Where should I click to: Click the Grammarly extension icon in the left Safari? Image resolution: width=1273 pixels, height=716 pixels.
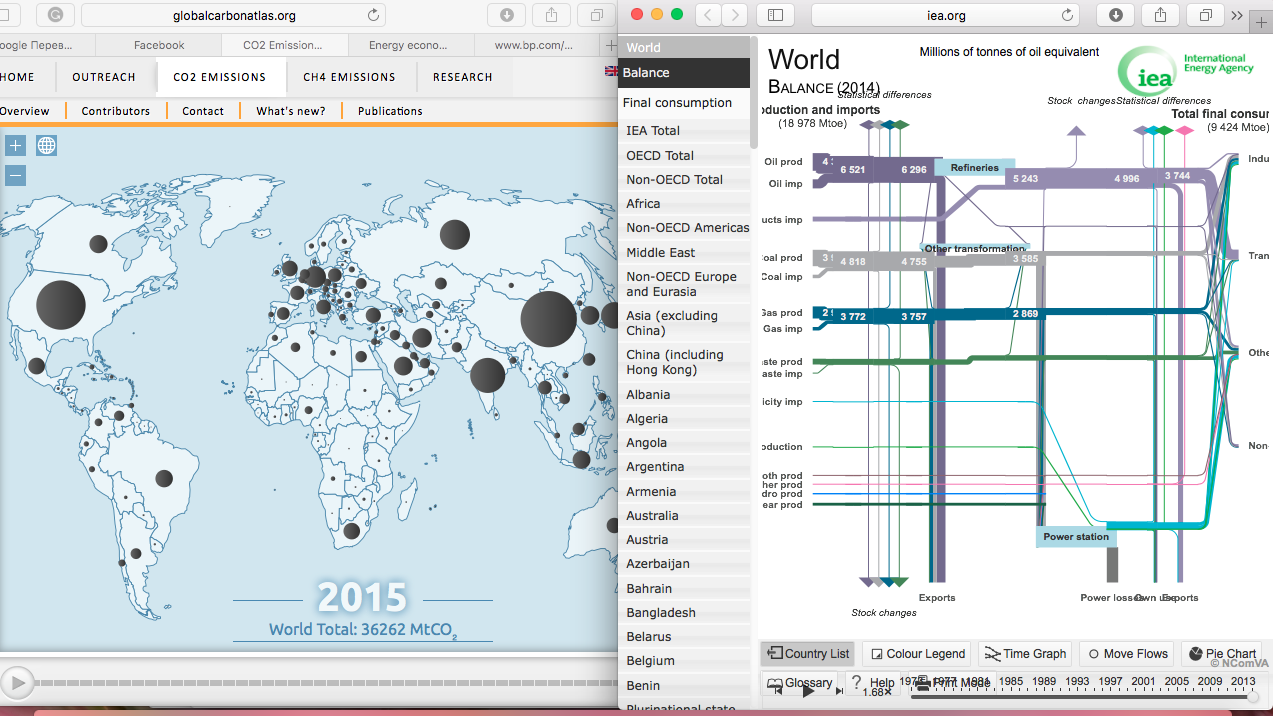point(55,15)
